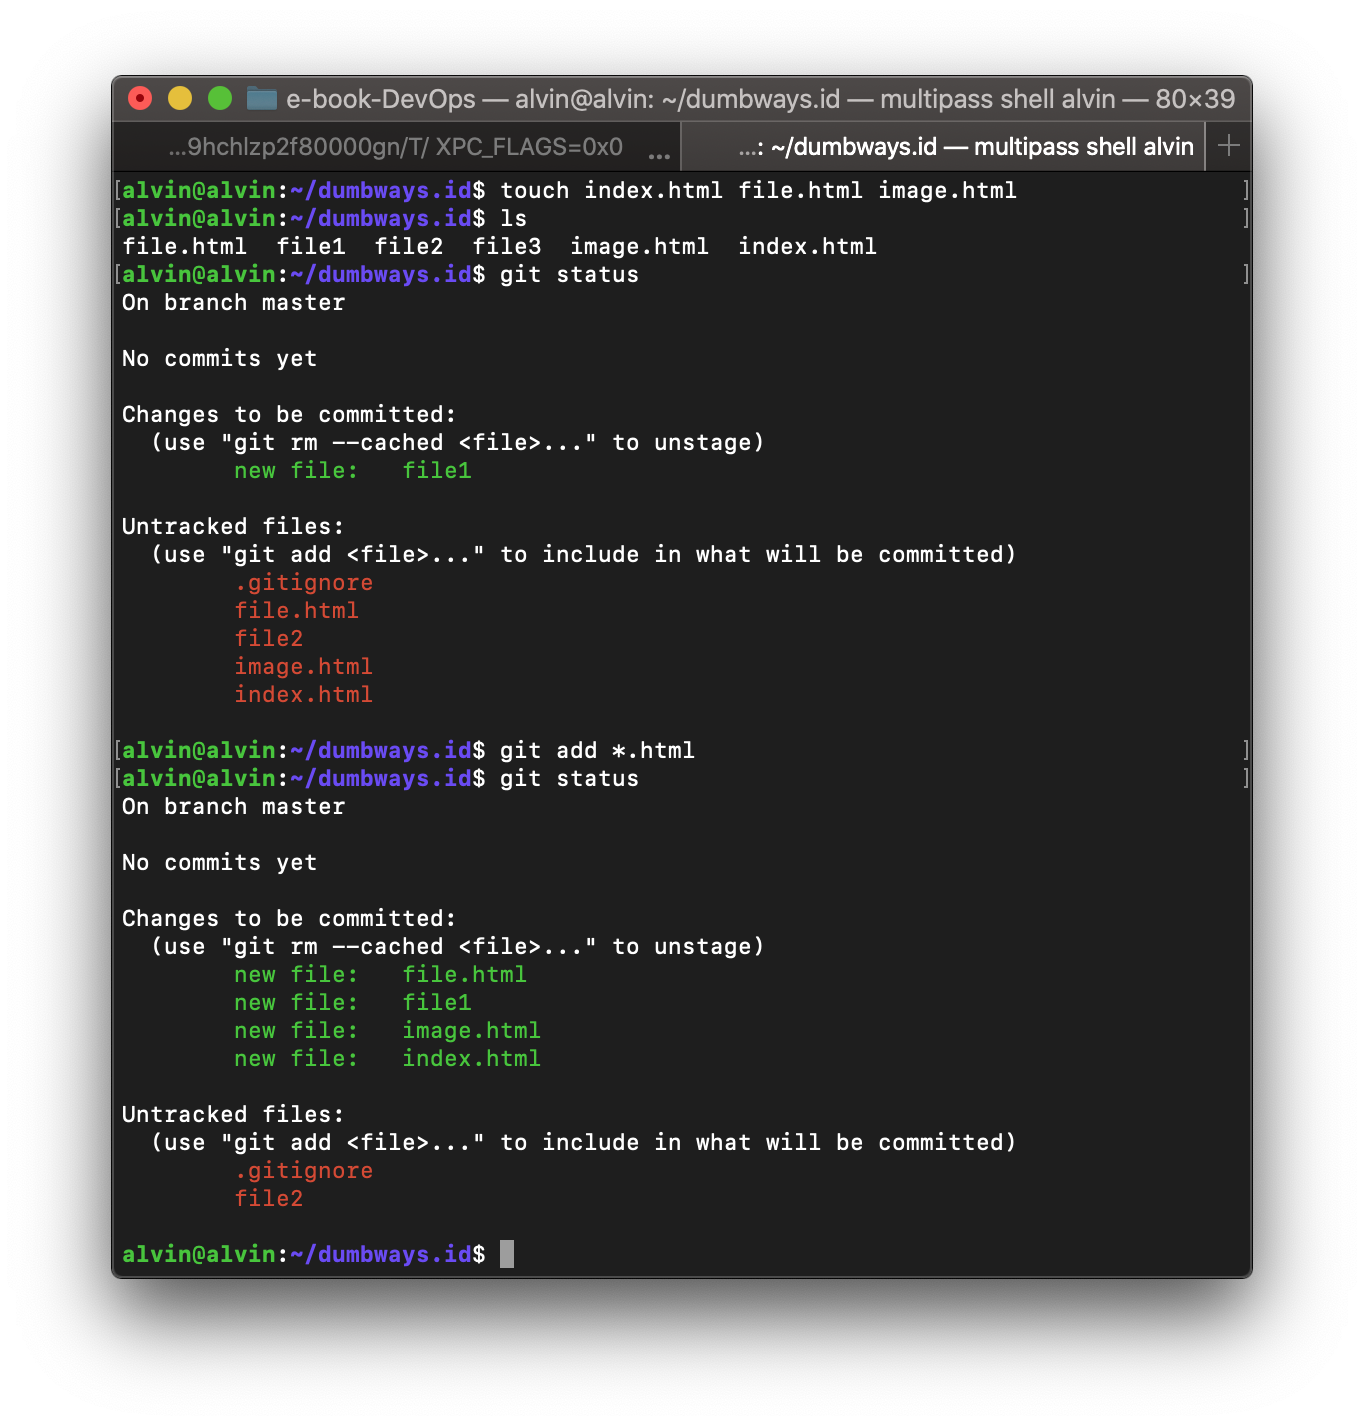Switch to the XPC_FLAGS=0x0 terminal tab
This screenshot has height=1426, width=1364.
click(x=396, y=147)
